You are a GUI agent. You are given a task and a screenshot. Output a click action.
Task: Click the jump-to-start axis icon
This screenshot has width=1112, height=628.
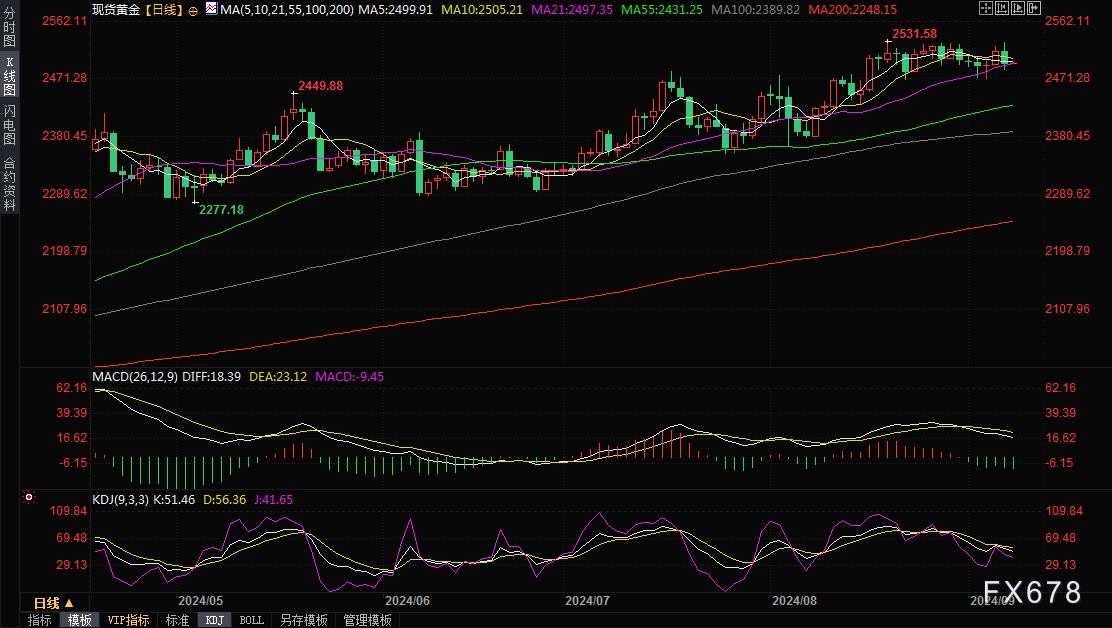[1002, 9]
